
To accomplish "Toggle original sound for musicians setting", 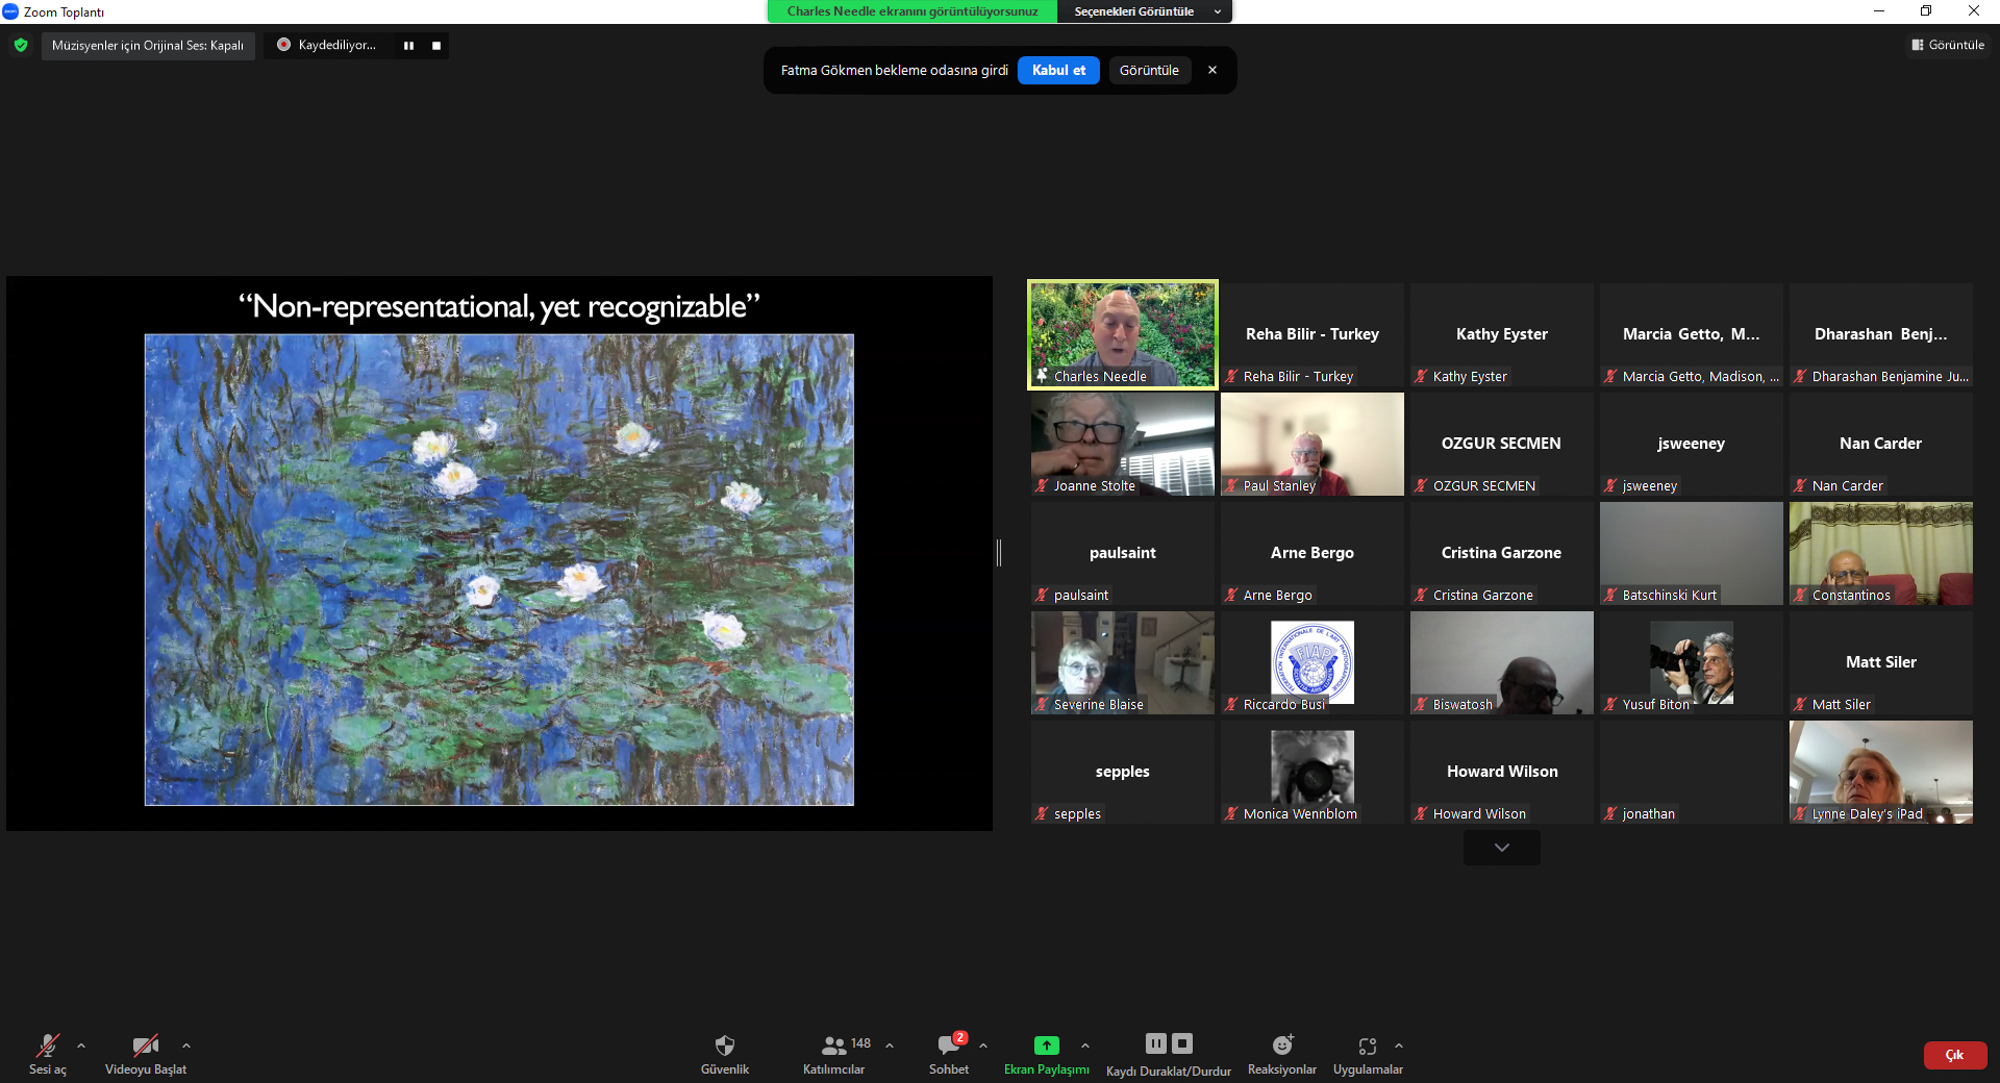I will [148, 45].
